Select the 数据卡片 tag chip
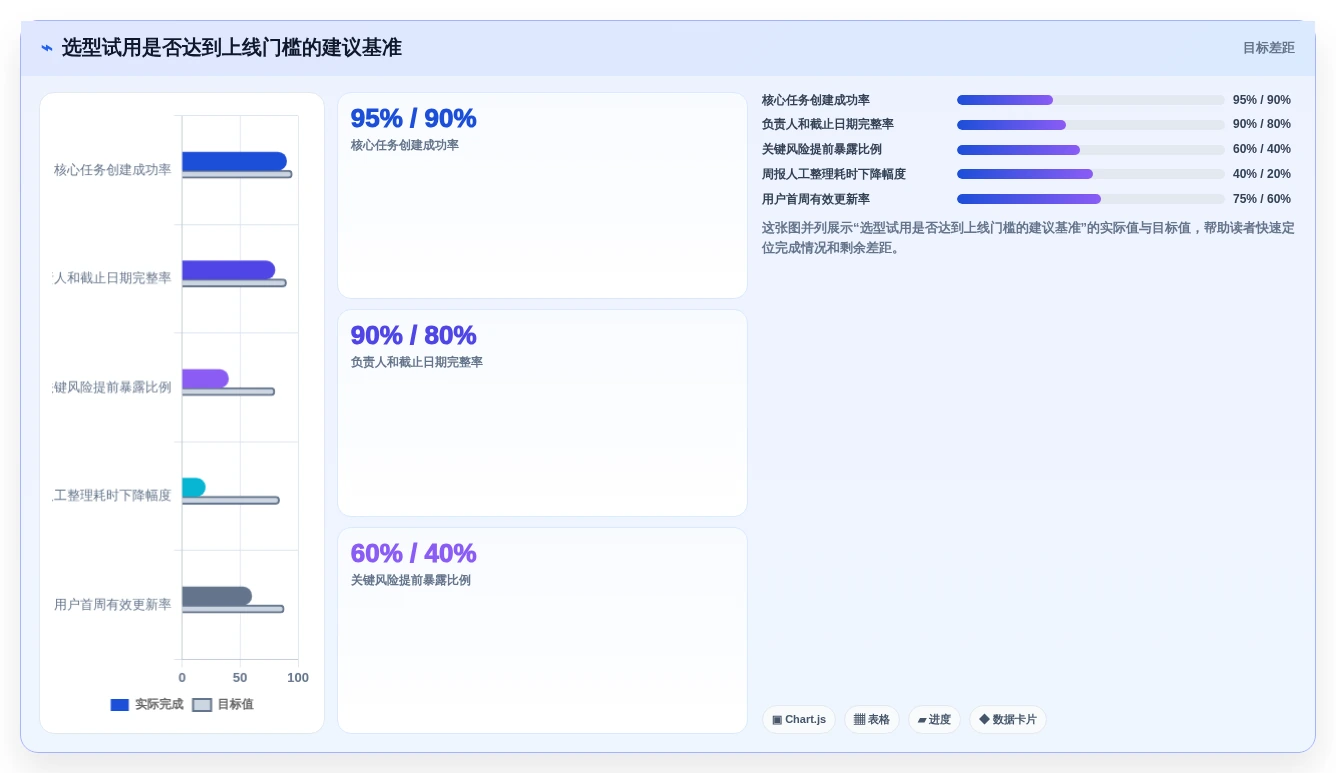1336x773 pixels. click(1008, 720)
